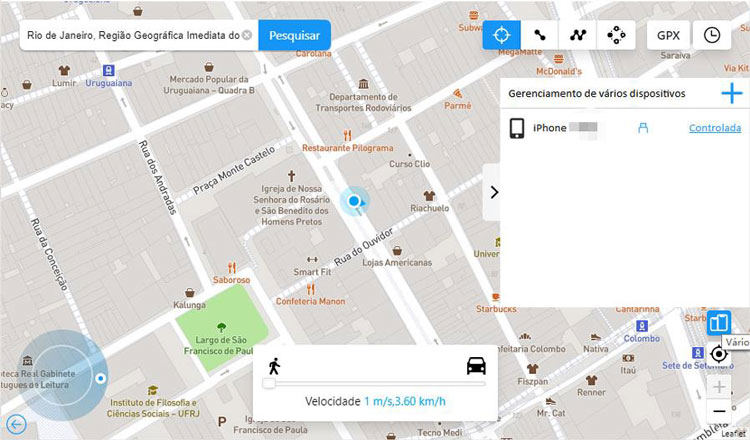Open the history clock icon
750x440 pixels.
[x=711, y=34]
